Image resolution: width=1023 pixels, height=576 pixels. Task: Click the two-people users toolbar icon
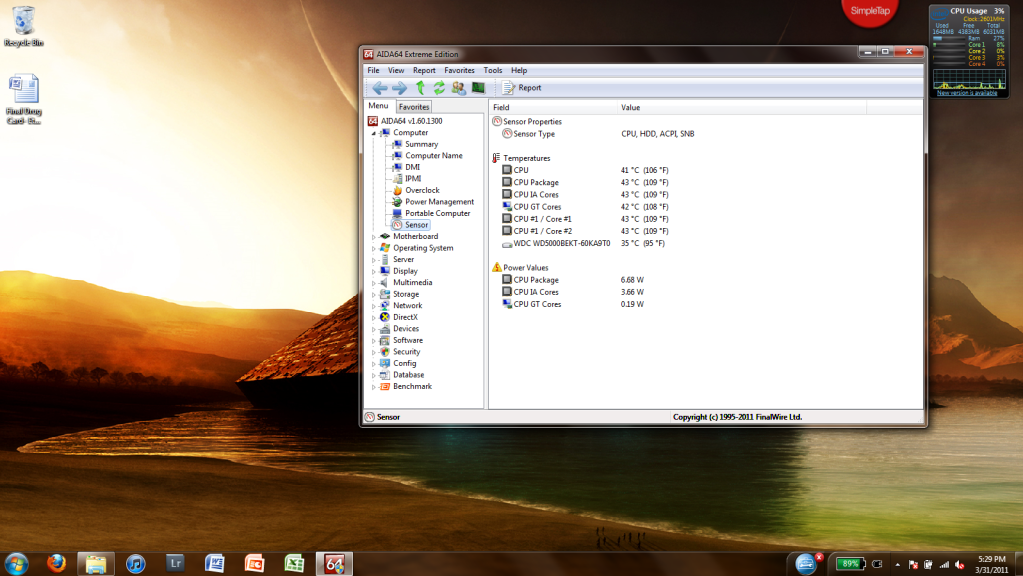click(x=459, y=87)
